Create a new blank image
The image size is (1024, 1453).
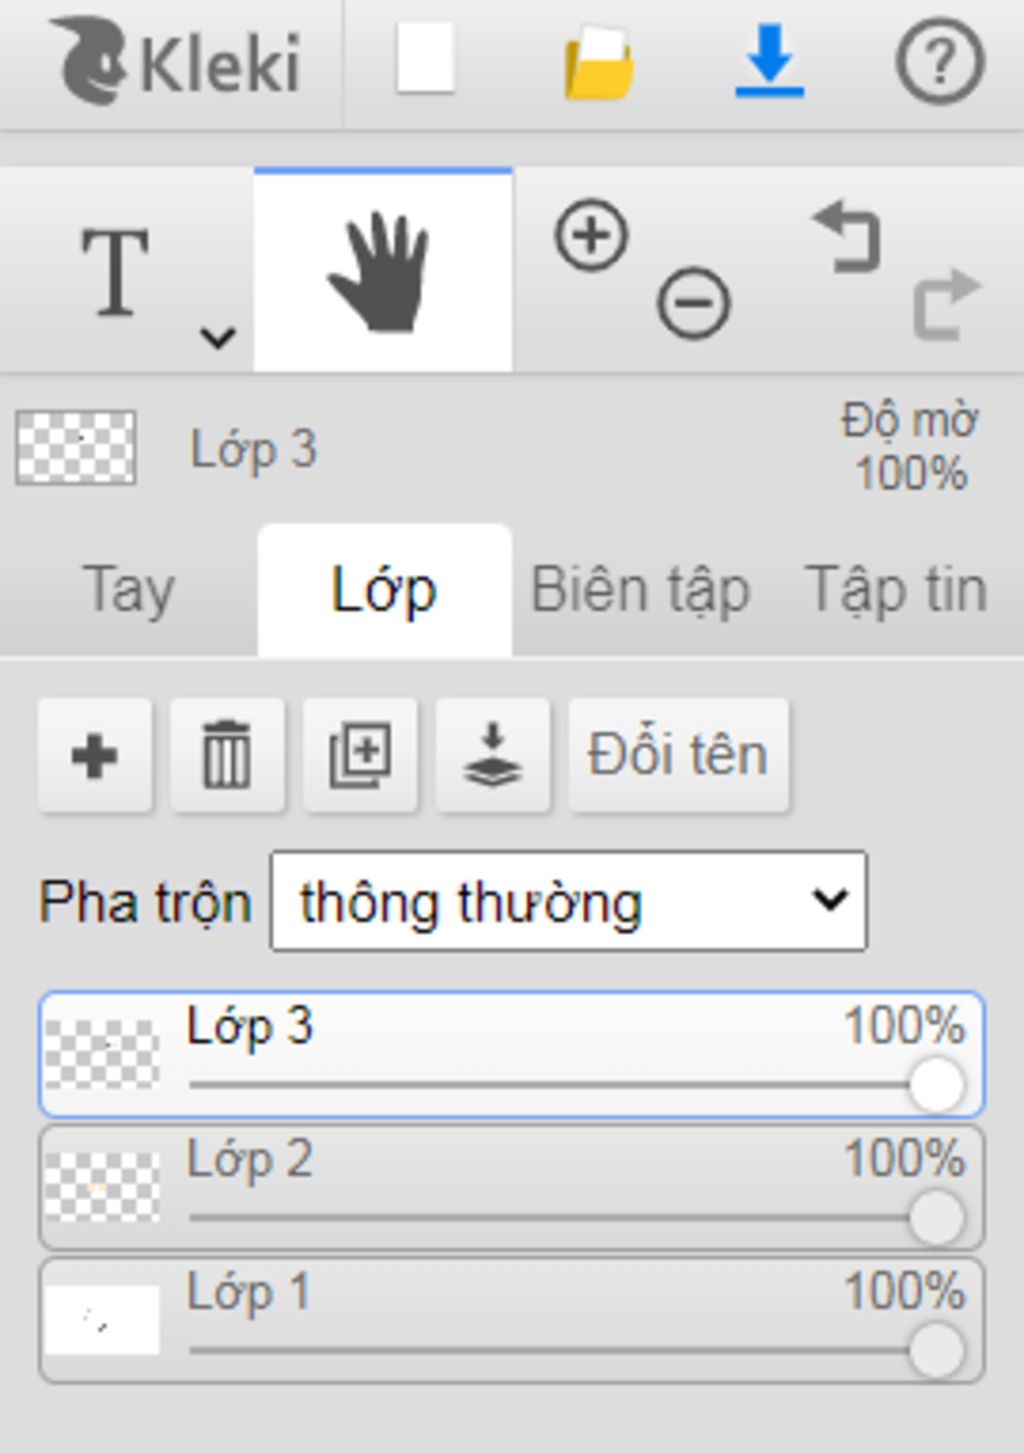(426, 59)
